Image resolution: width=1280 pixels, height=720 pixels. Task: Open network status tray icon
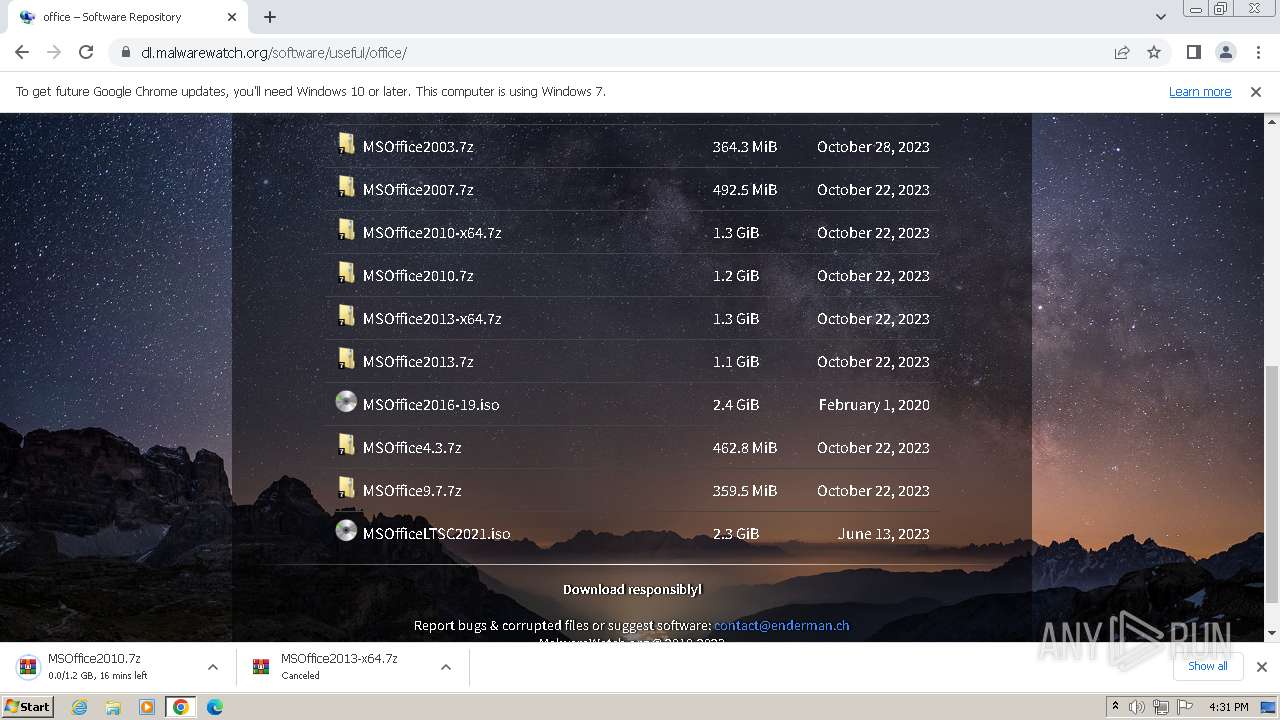coord(1161,707)
